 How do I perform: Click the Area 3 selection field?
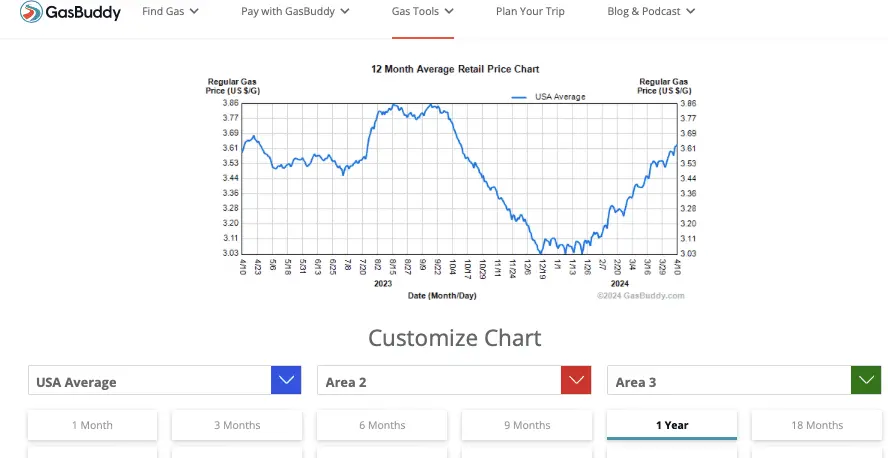pyautogui.click(x=730, y=381)
